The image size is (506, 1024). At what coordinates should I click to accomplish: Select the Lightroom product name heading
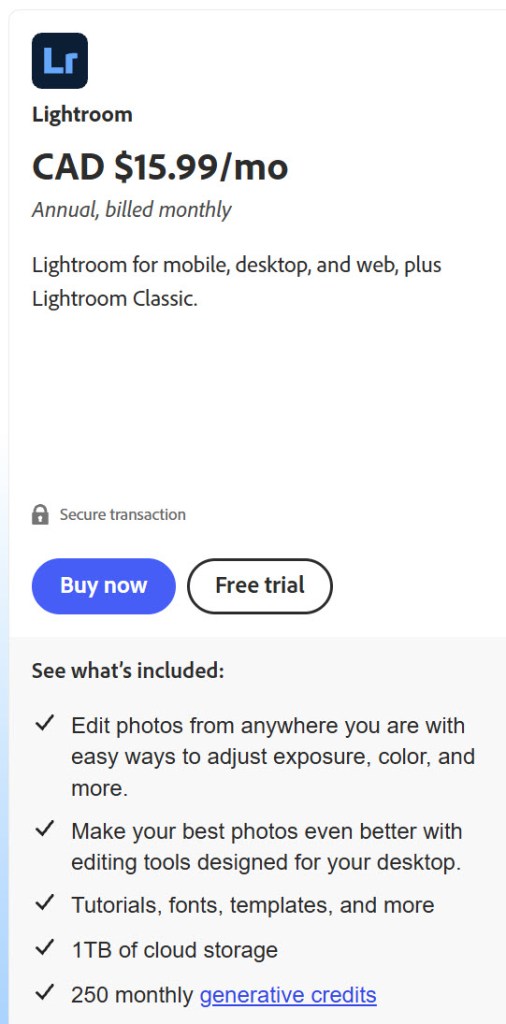click(x=82, y=115)
